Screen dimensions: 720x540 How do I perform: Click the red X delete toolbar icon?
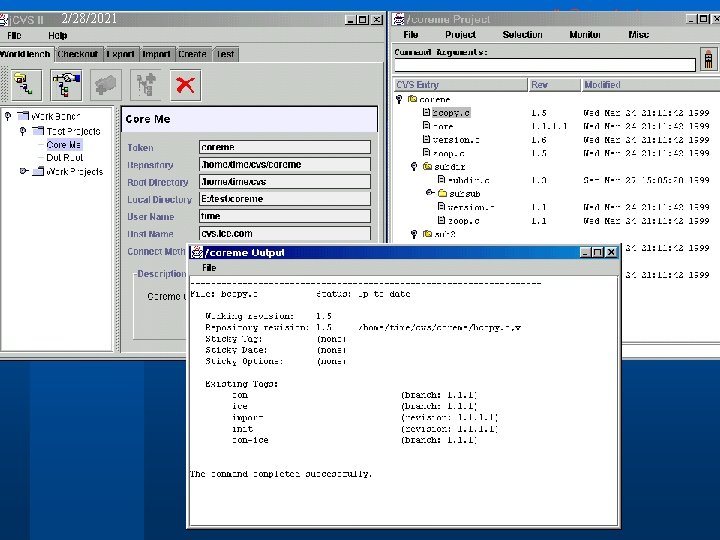186,85
